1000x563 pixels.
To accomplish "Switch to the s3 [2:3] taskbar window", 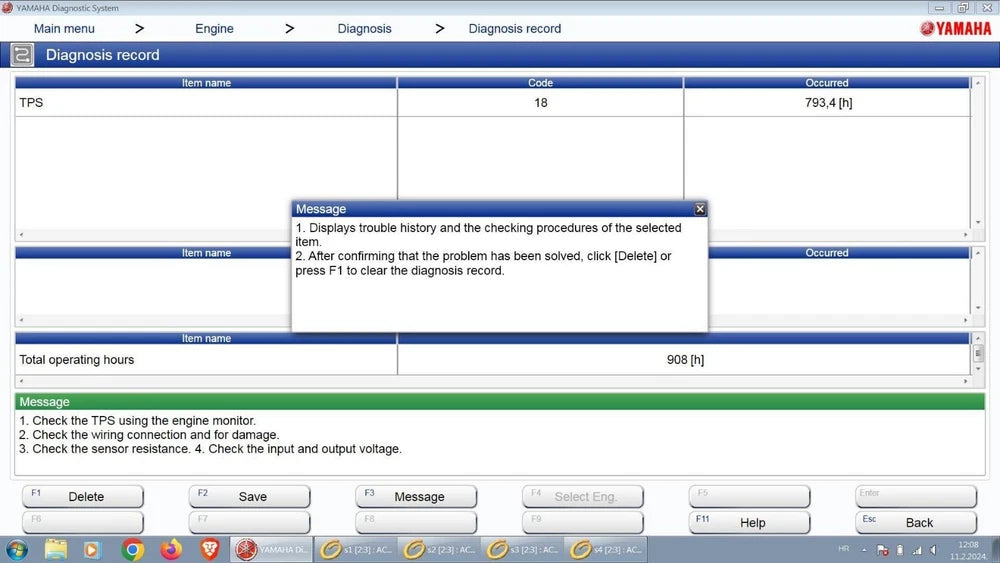I will [522, 549].
